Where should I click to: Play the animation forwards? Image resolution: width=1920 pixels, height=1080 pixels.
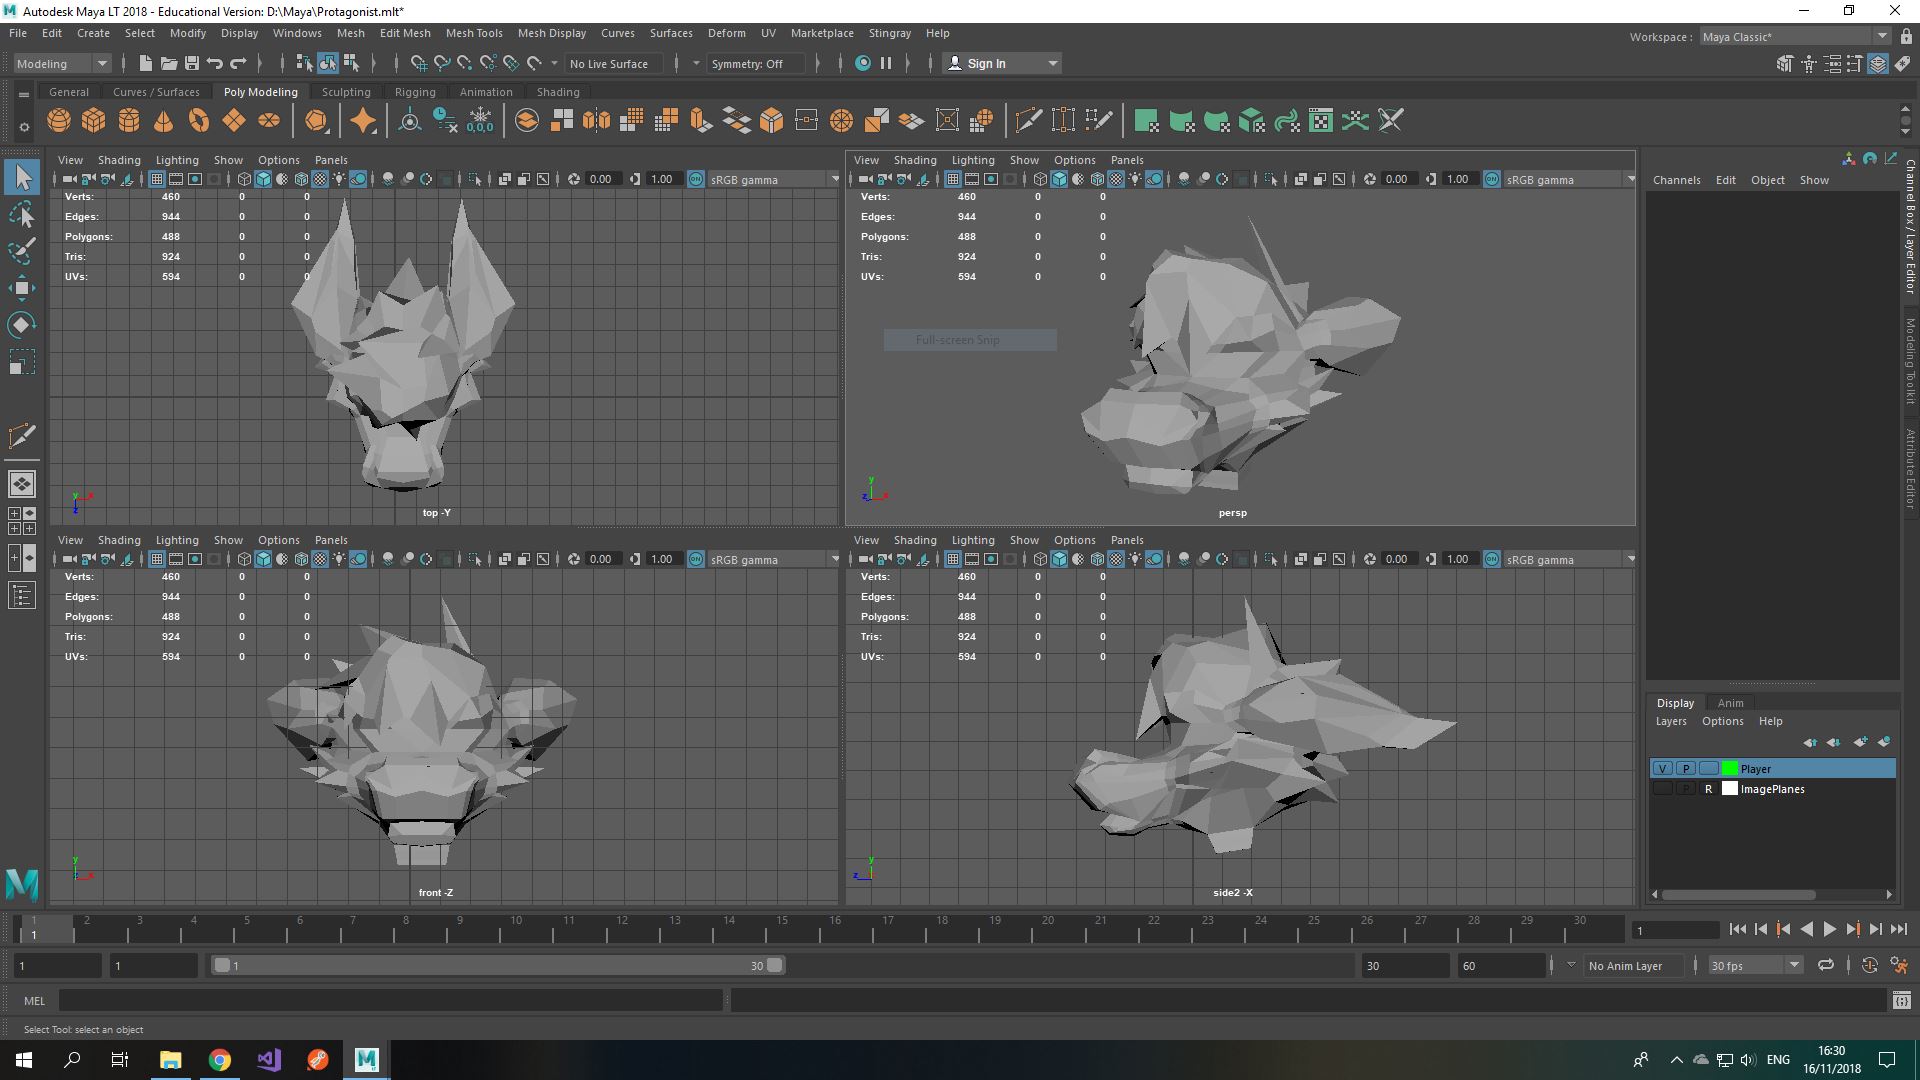pos(1829,929)
